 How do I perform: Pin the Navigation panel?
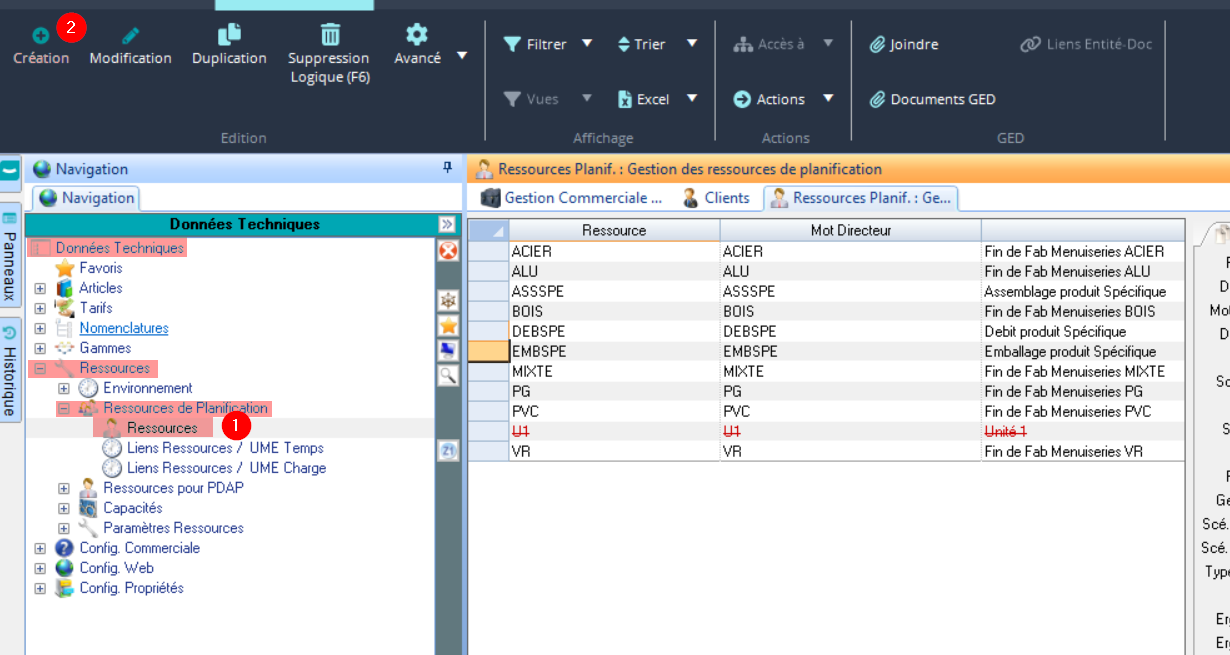[448, 169]
